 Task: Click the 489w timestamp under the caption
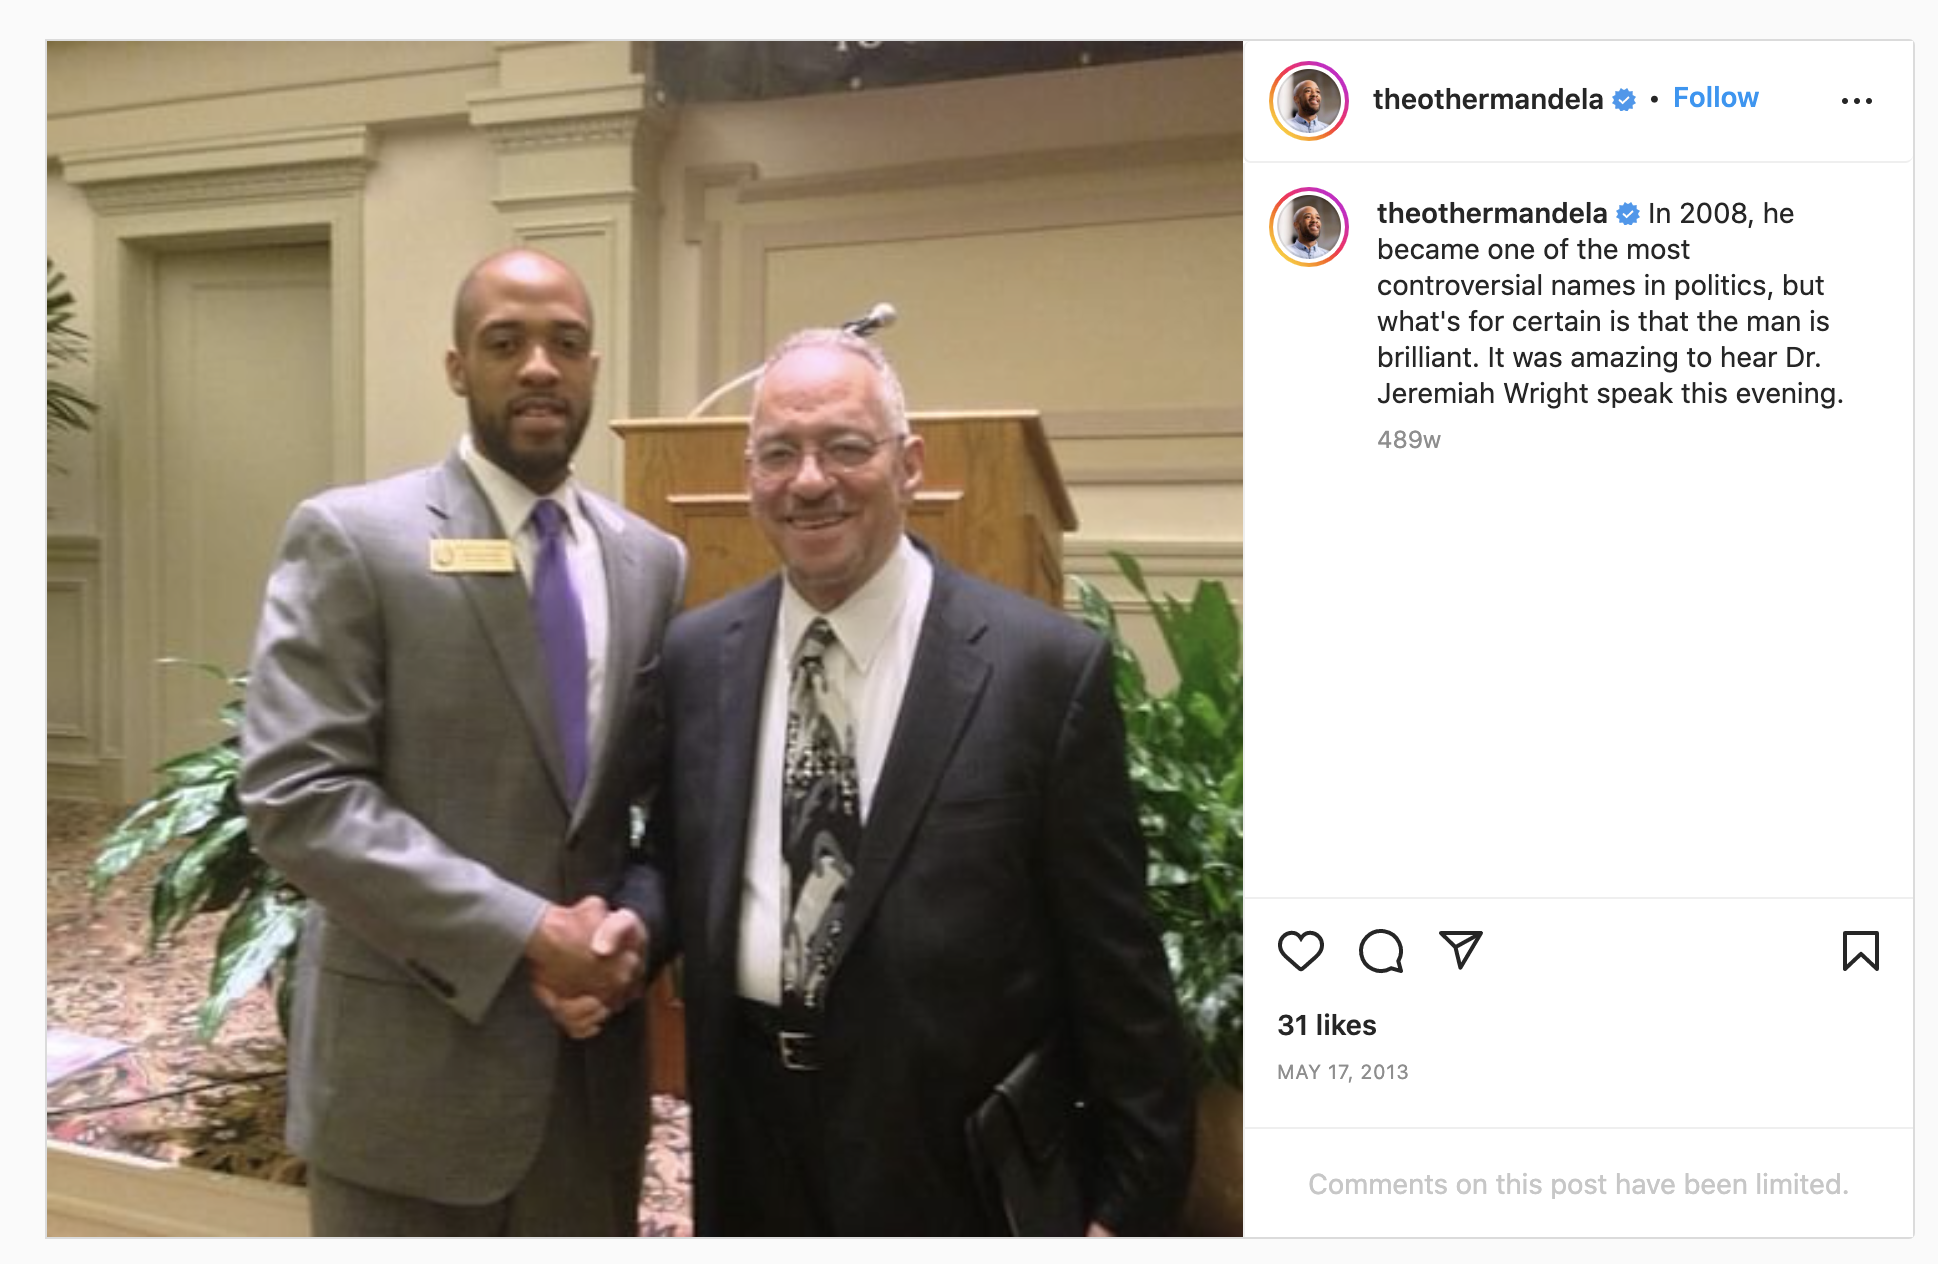tap(1408, 440)
